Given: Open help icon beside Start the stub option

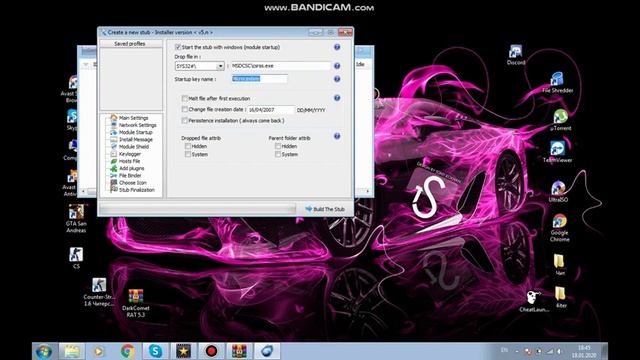Looking at the screenshot, I should 337,47.
